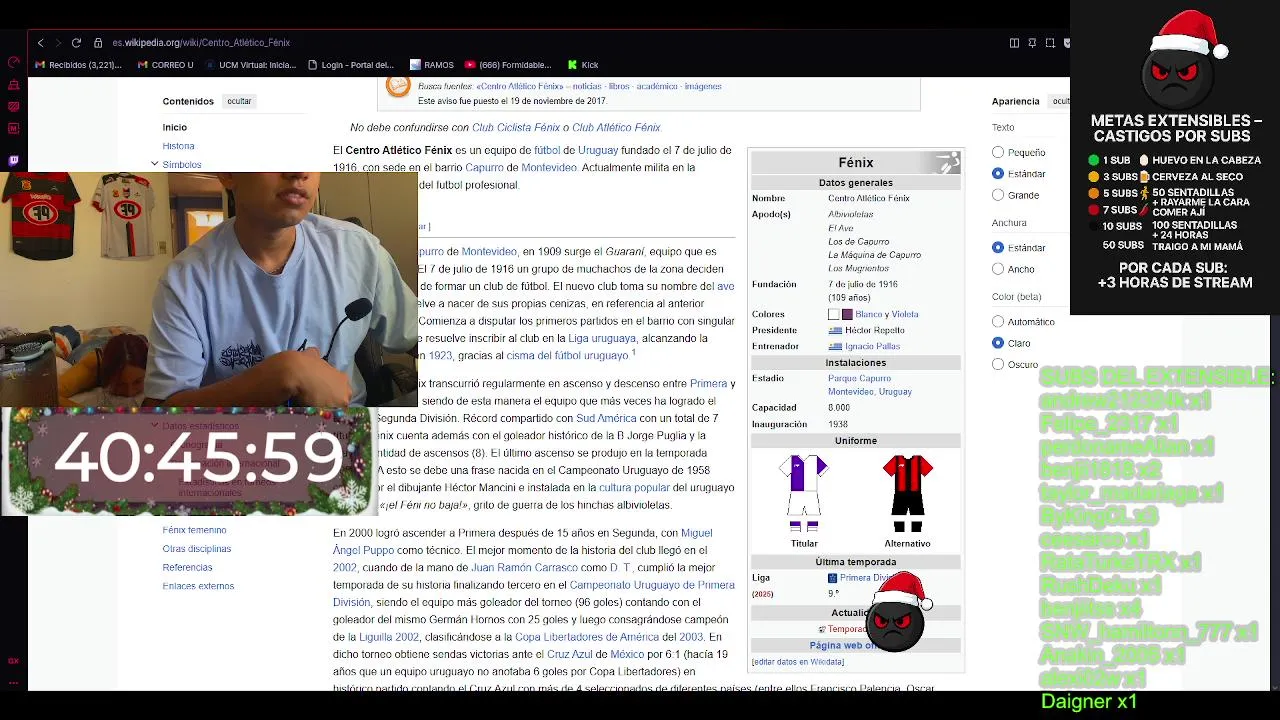This screenshot has height=720, width=1280.
Task: Open 'Liguilla 2002' link
Action: click(388, 637)
